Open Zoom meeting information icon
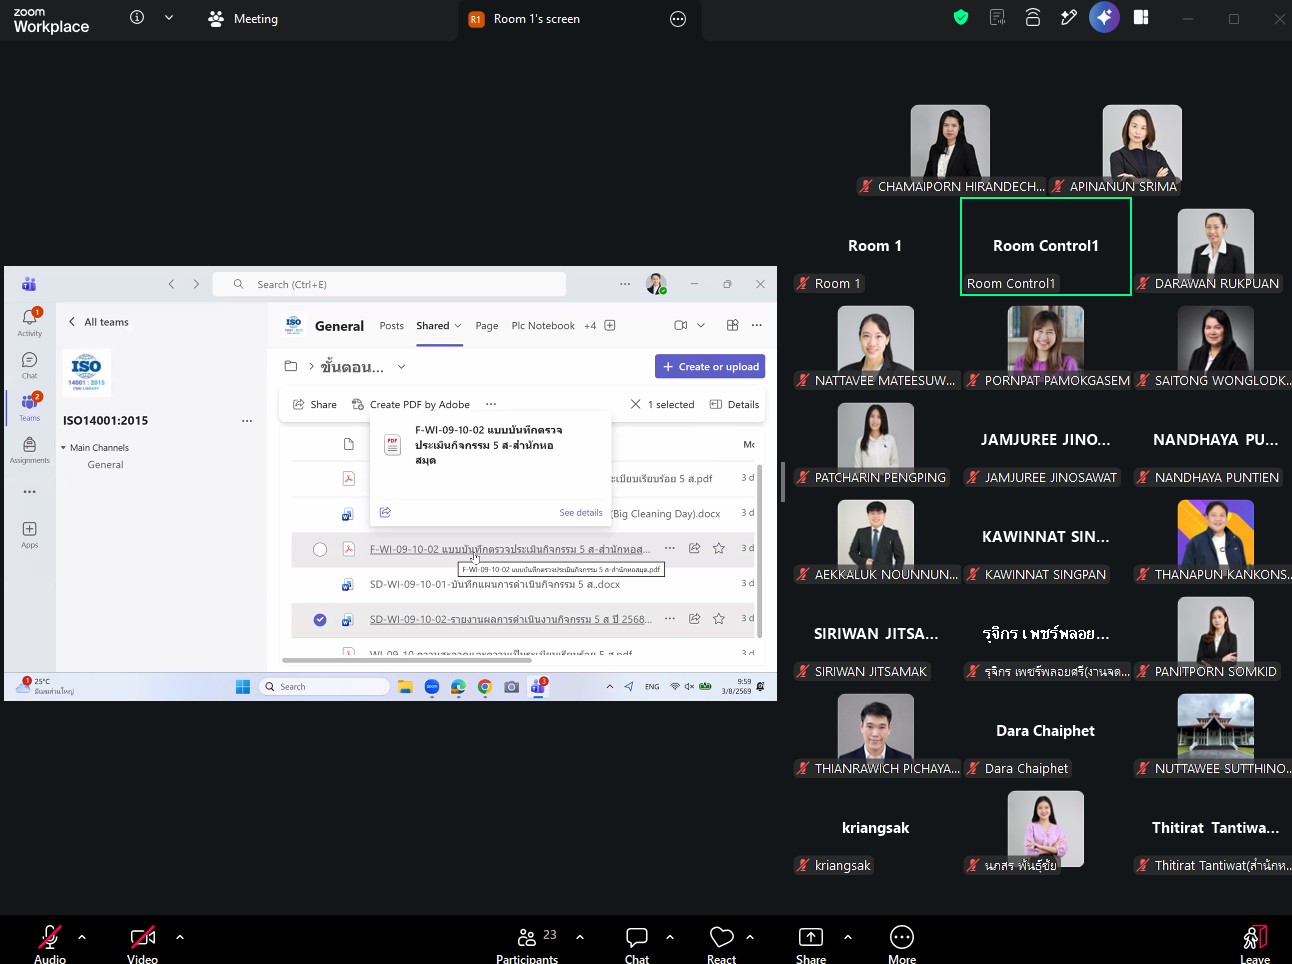Screen dimensions: 1292x964 (137, 17)
